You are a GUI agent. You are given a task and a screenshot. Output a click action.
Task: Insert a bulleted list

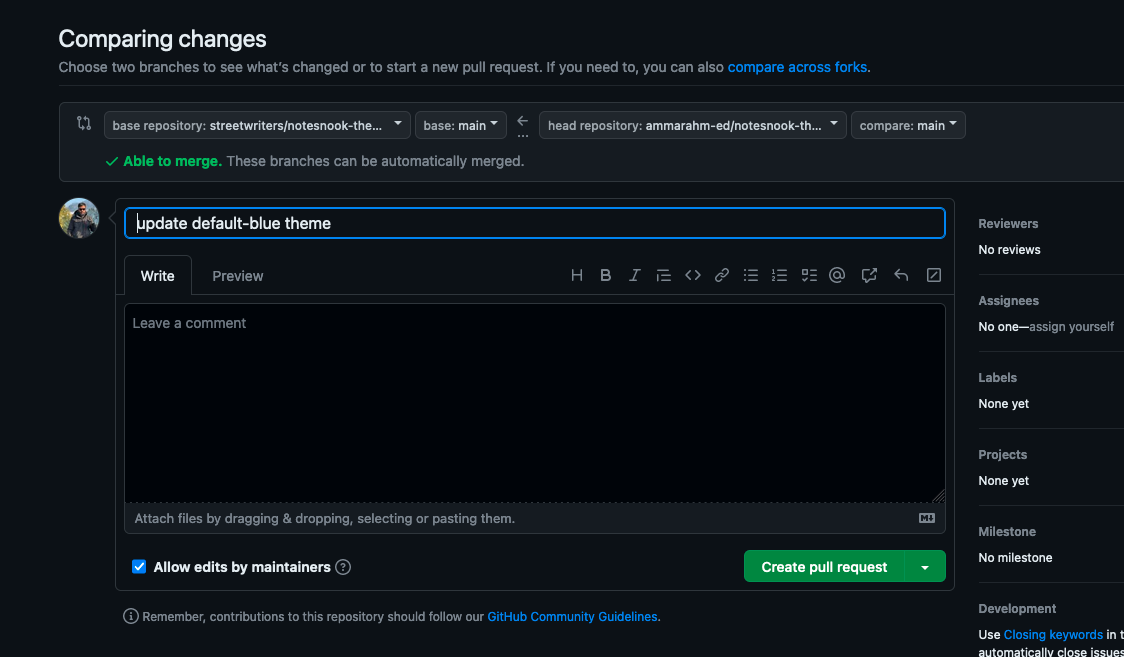point(751,276)
